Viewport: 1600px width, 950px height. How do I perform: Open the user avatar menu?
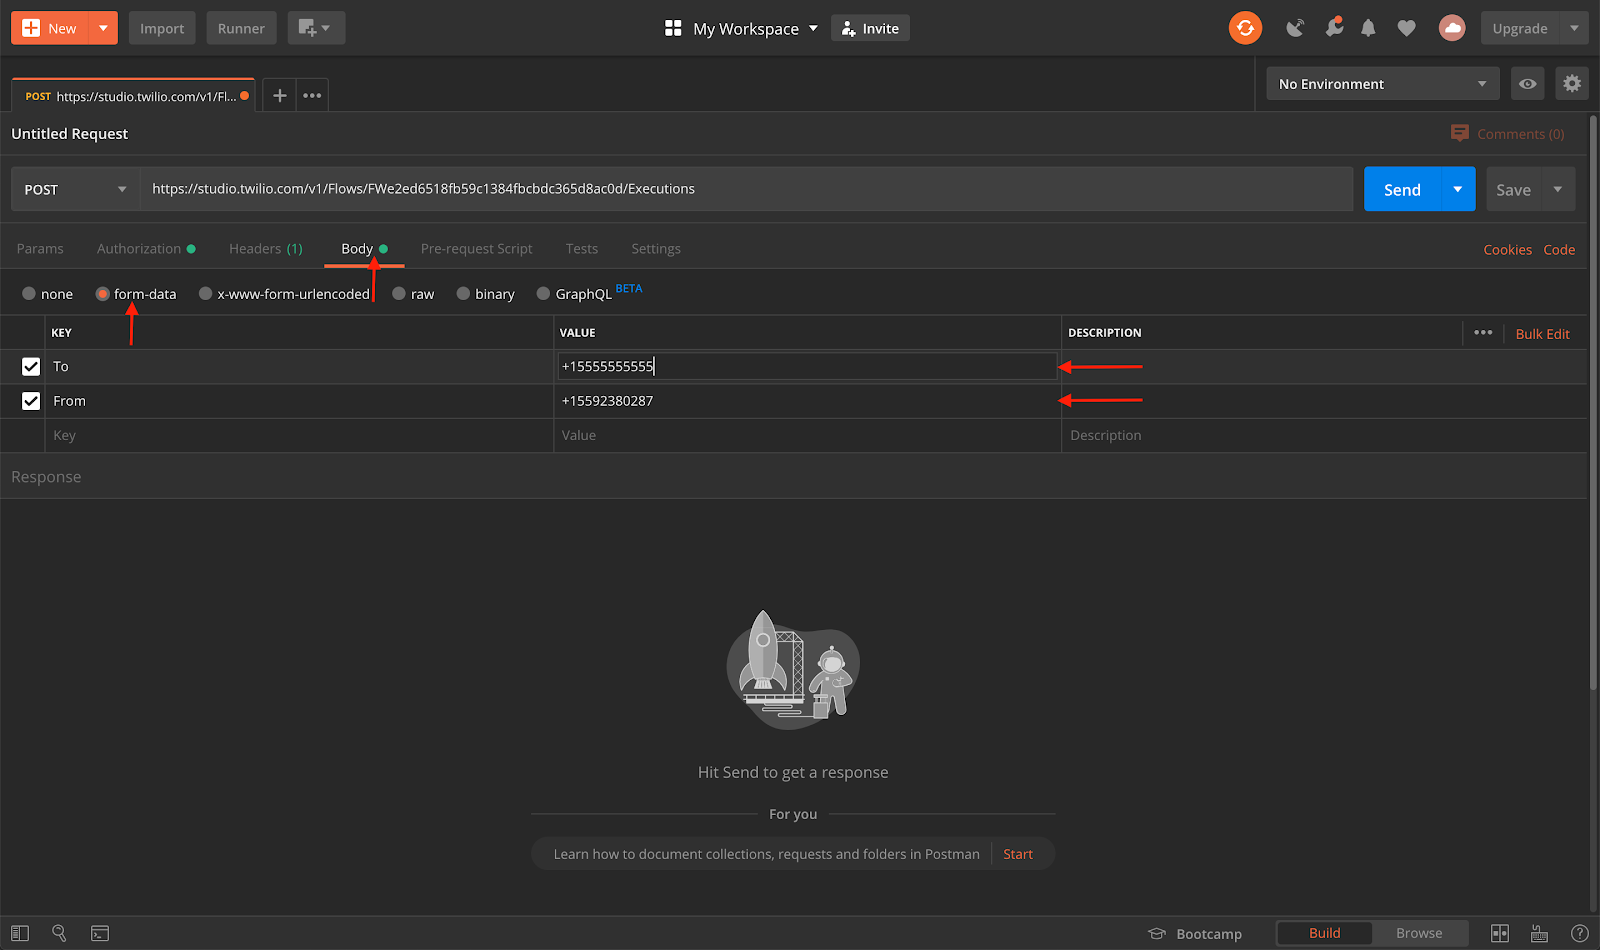click(x=1452, y=28)
